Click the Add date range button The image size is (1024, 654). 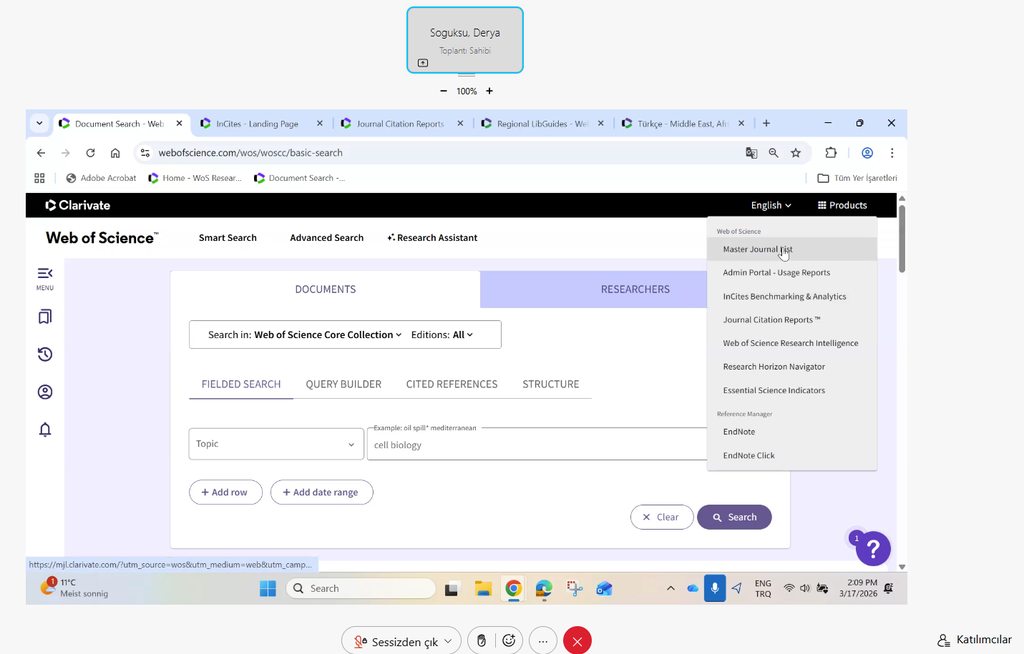(x=321, y=492)
